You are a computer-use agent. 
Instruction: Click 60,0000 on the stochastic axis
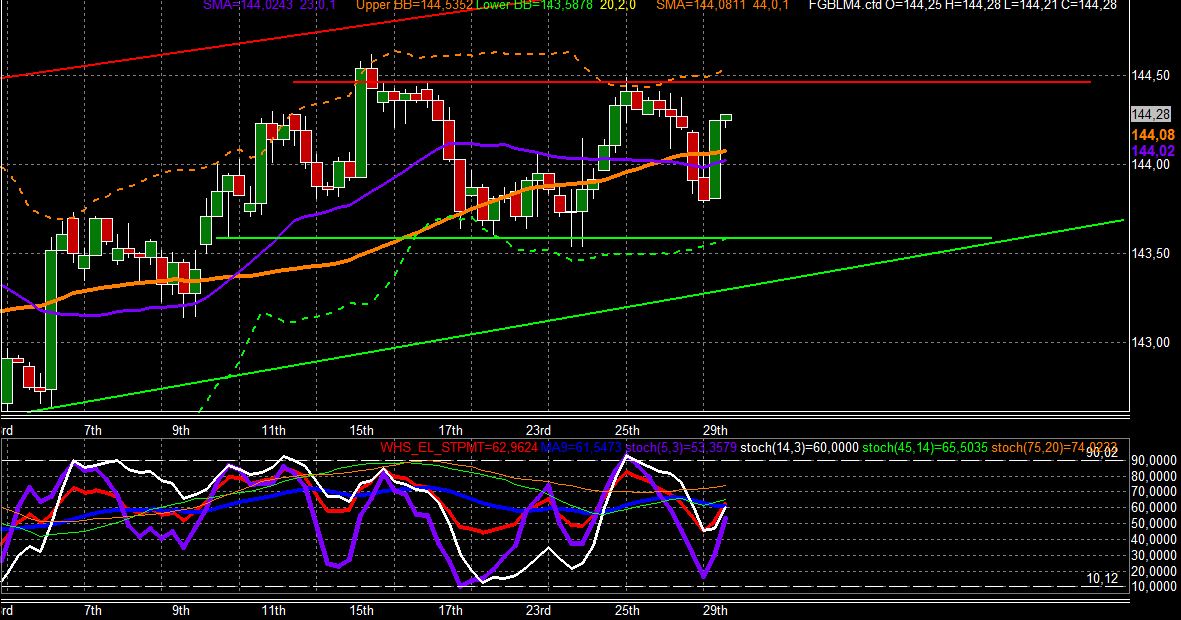coord(1154,507)
